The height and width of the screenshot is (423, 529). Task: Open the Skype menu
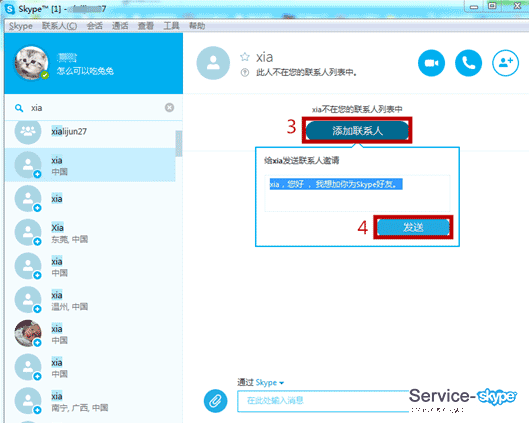click(x=21, y=26)
